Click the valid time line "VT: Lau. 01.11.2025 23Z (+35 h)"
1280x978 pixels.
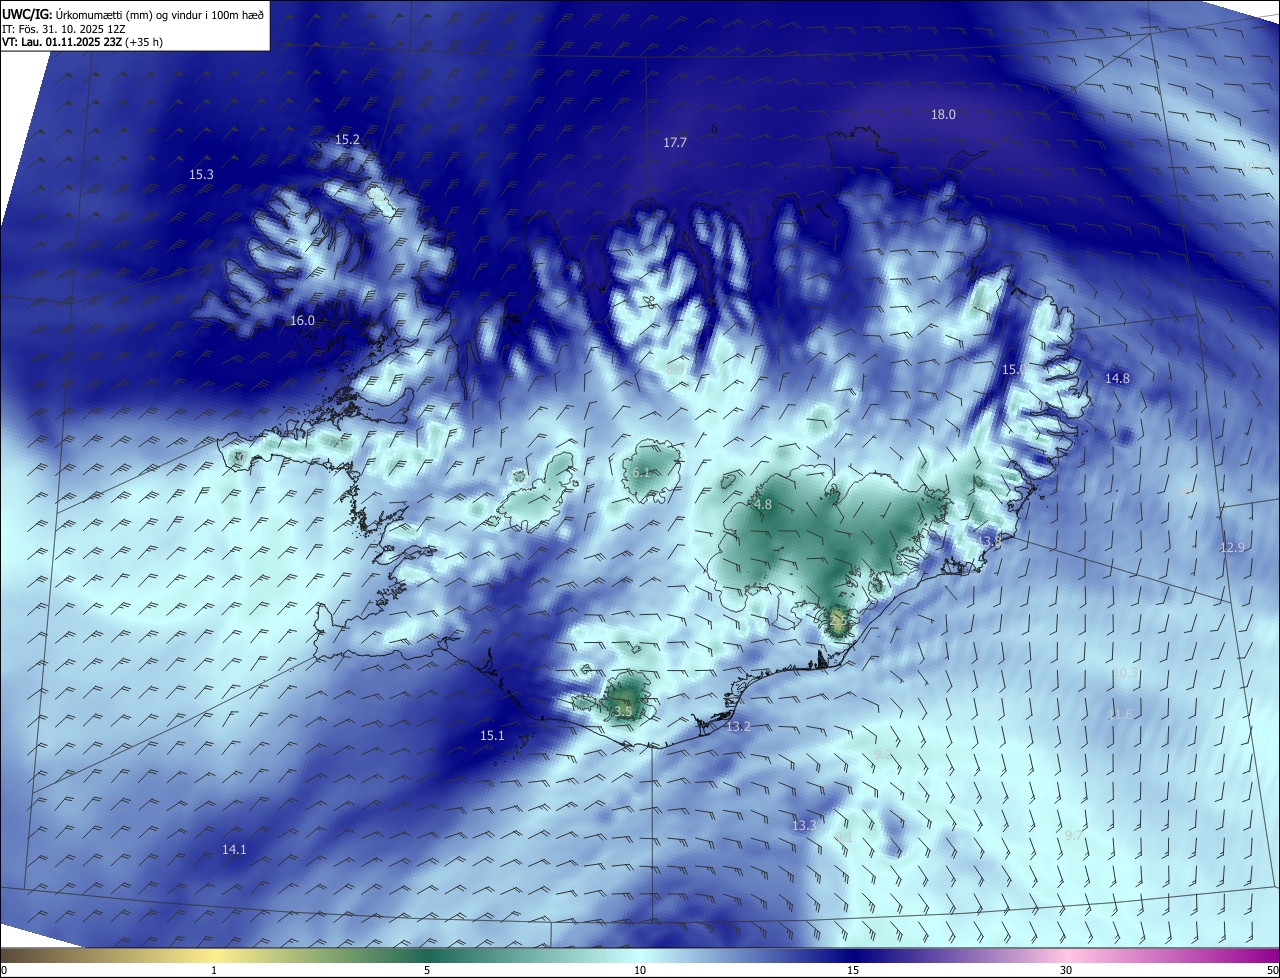point(84,42)
